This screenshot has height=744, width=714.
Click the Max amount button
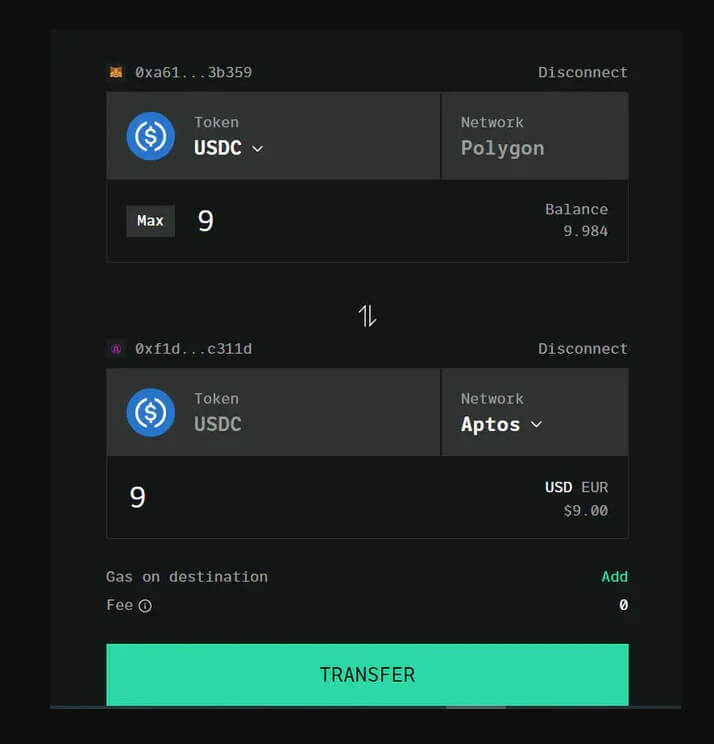[150, 221]
